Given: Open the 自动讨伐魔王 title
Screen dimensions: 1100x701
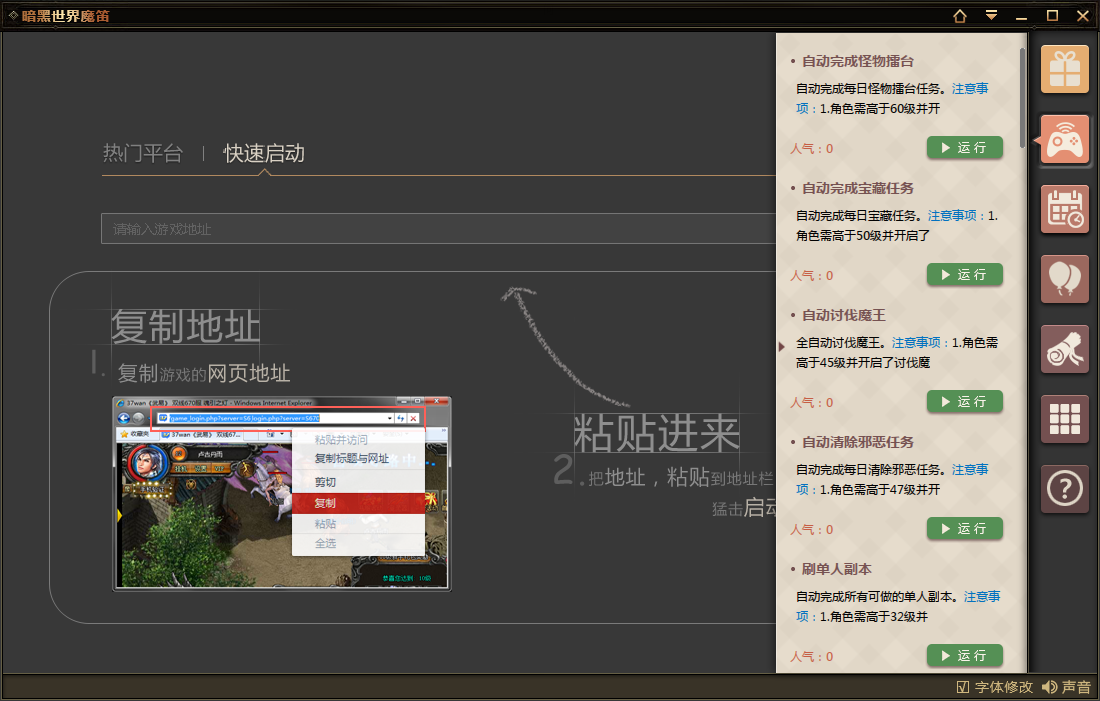Looking at the screenshot, I should point(843,315).
